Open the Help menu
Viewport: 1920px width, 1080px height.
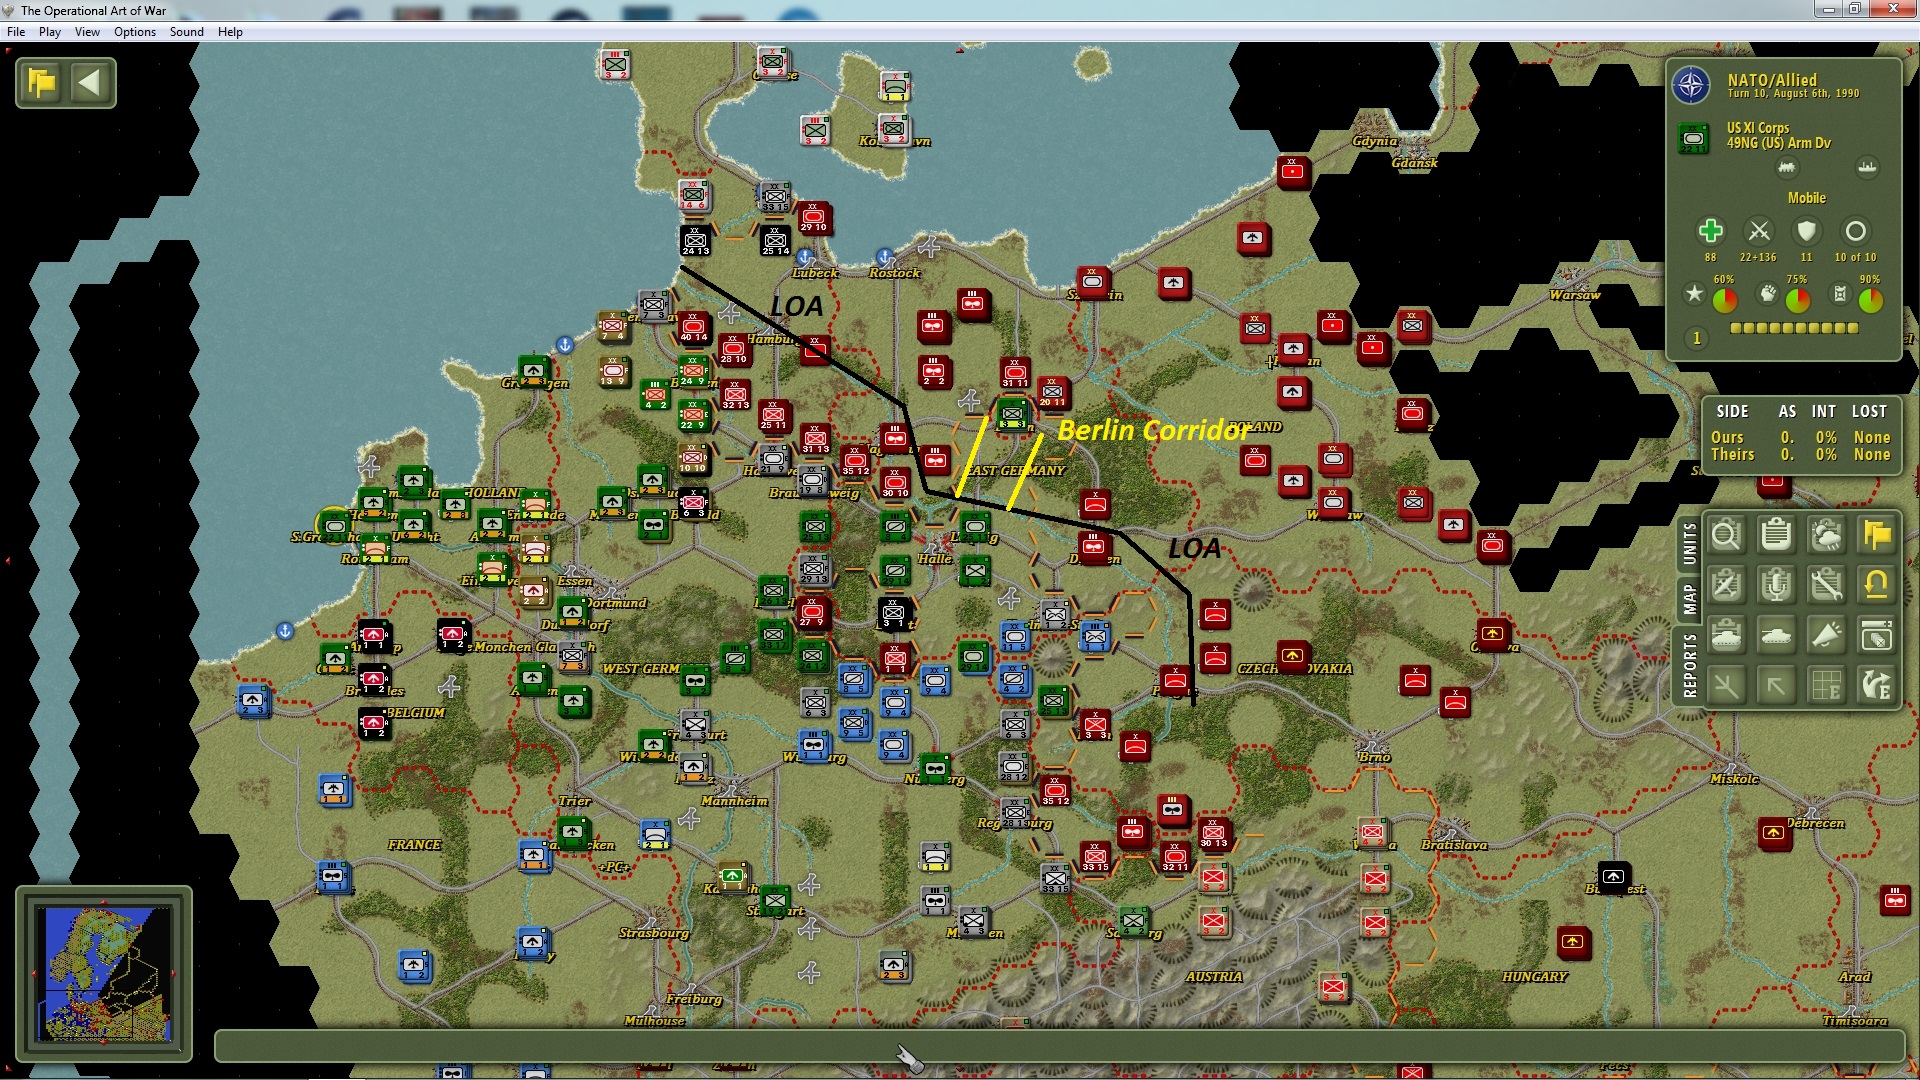coord(230,32)
